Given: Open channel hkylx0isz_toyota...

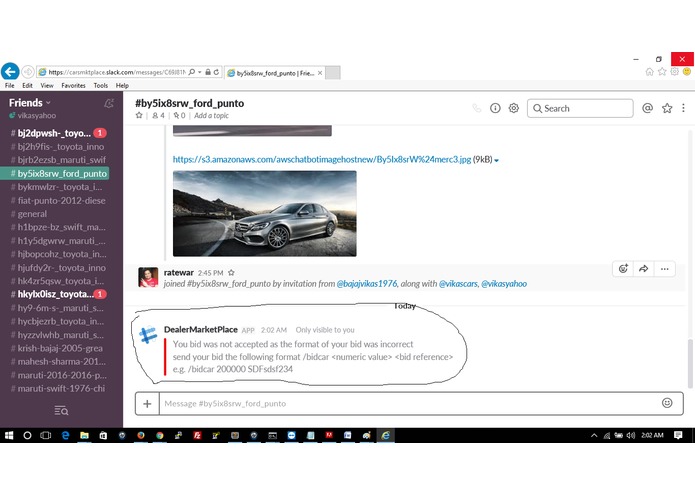Looking at the screenshot, I should tap(55, 294).
